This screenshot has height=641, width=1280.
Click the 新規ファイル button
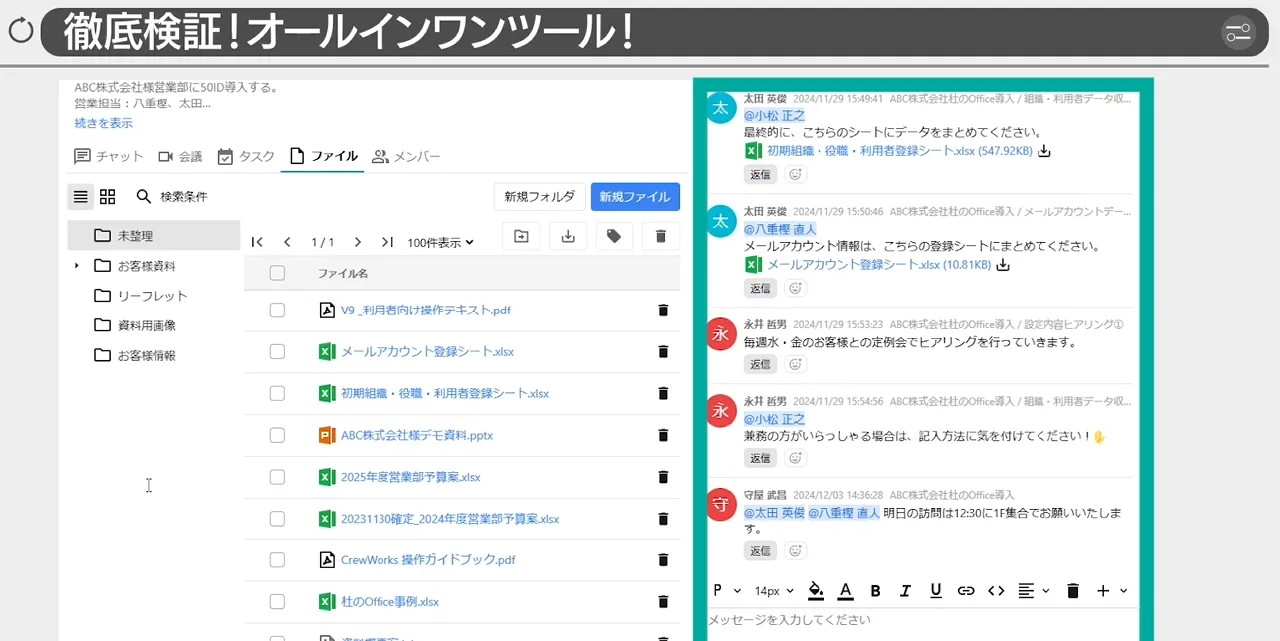pyautogui.click(x=635, y=196)
